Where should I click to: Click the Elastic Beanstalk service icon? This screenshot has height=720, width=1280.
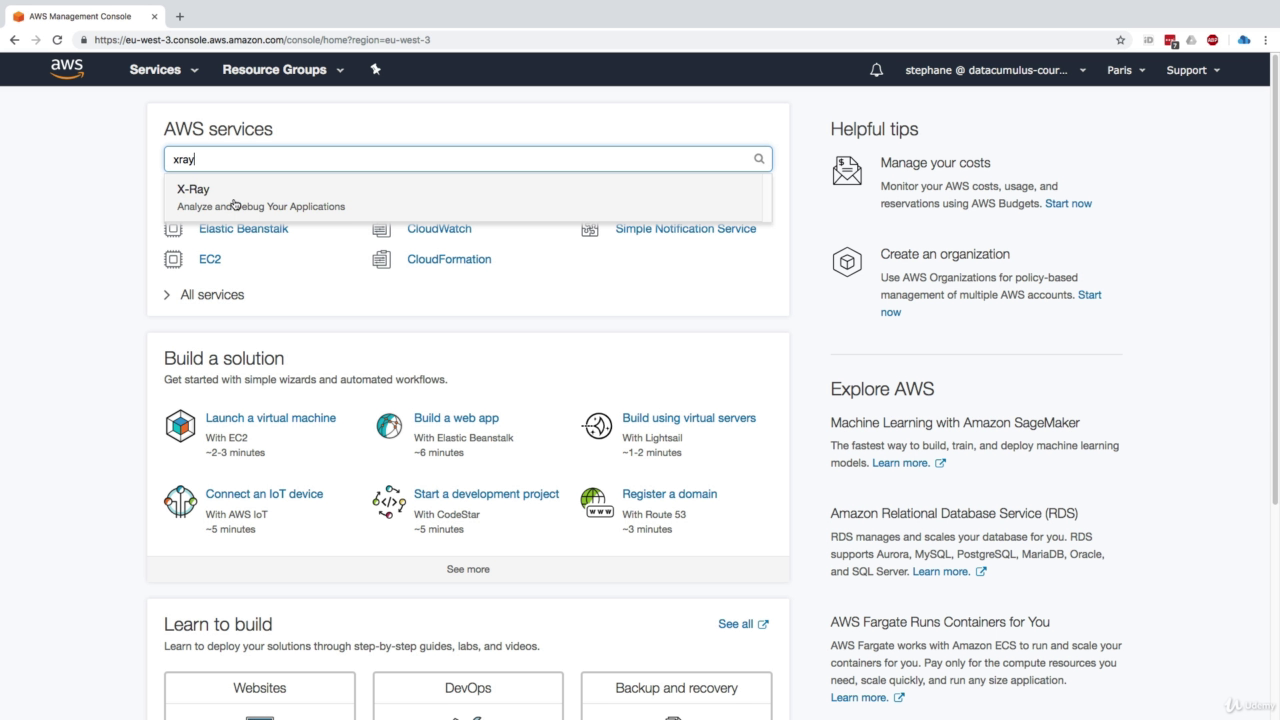click(x=173, y=229)
